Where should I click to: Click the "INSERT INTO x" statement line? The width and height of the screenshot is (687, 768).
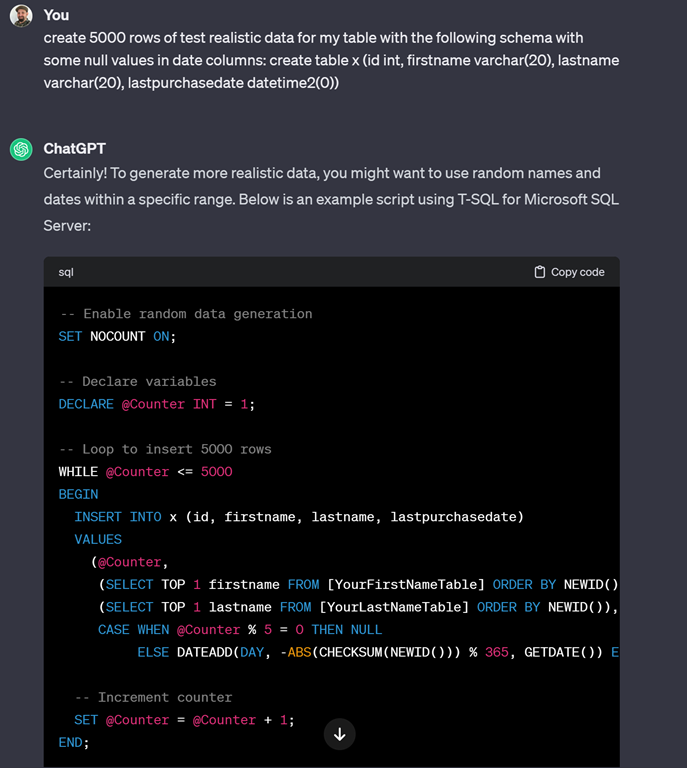[x=298, y=517]
